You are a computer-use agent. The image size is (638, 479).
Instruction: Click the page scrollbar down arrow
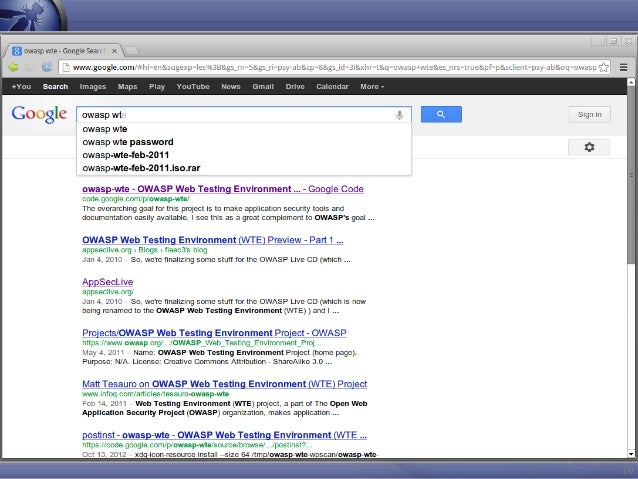coord(631,453)
